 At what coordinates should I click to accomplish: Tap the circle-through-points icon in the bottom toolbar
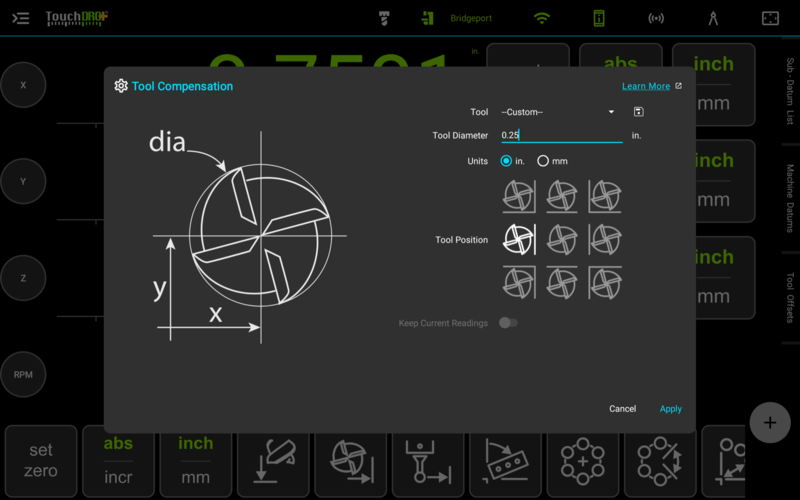[x=660, y=461]
